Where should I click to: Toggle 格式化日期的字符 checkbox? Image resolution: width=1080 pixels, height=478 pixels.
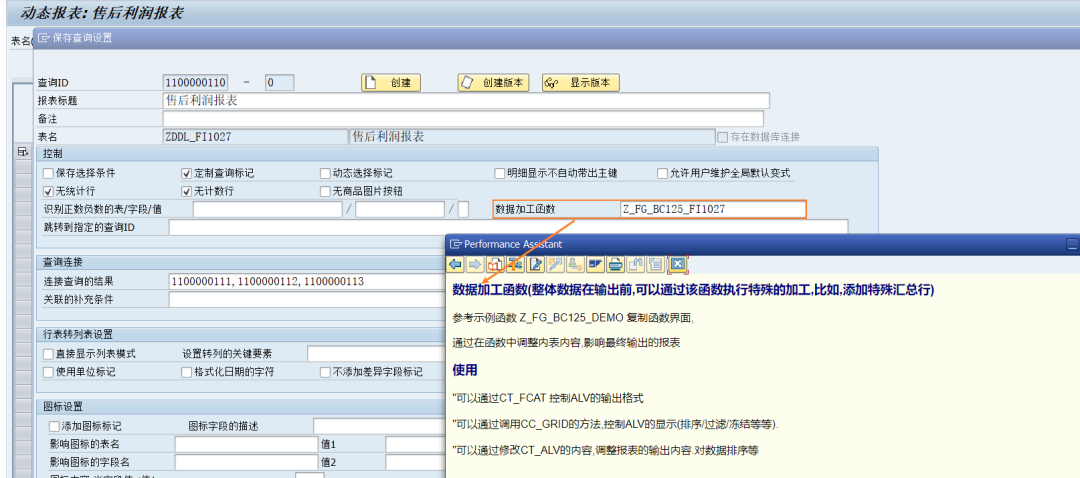tap(186, 372)
